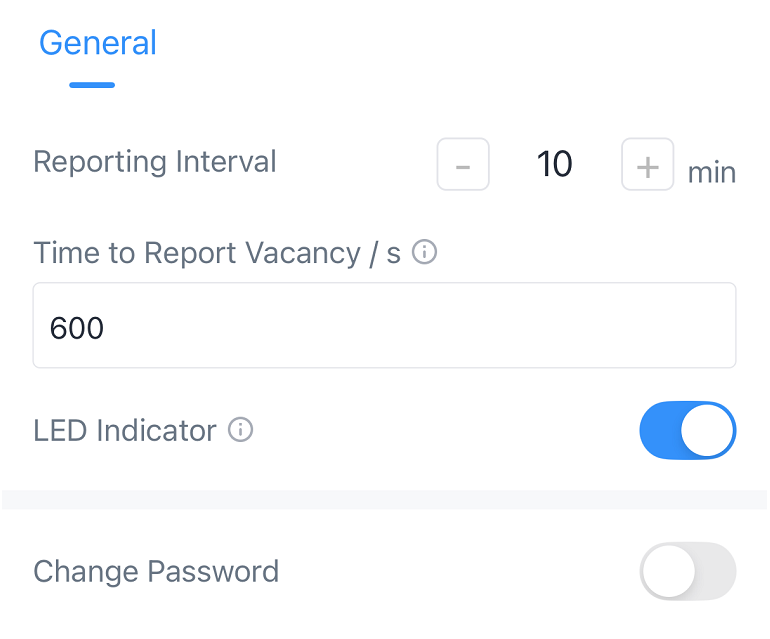Viewport: 770px width, 639px height.
Task: Show info for Time to Report Vacancy
Action: click(425, 252)
